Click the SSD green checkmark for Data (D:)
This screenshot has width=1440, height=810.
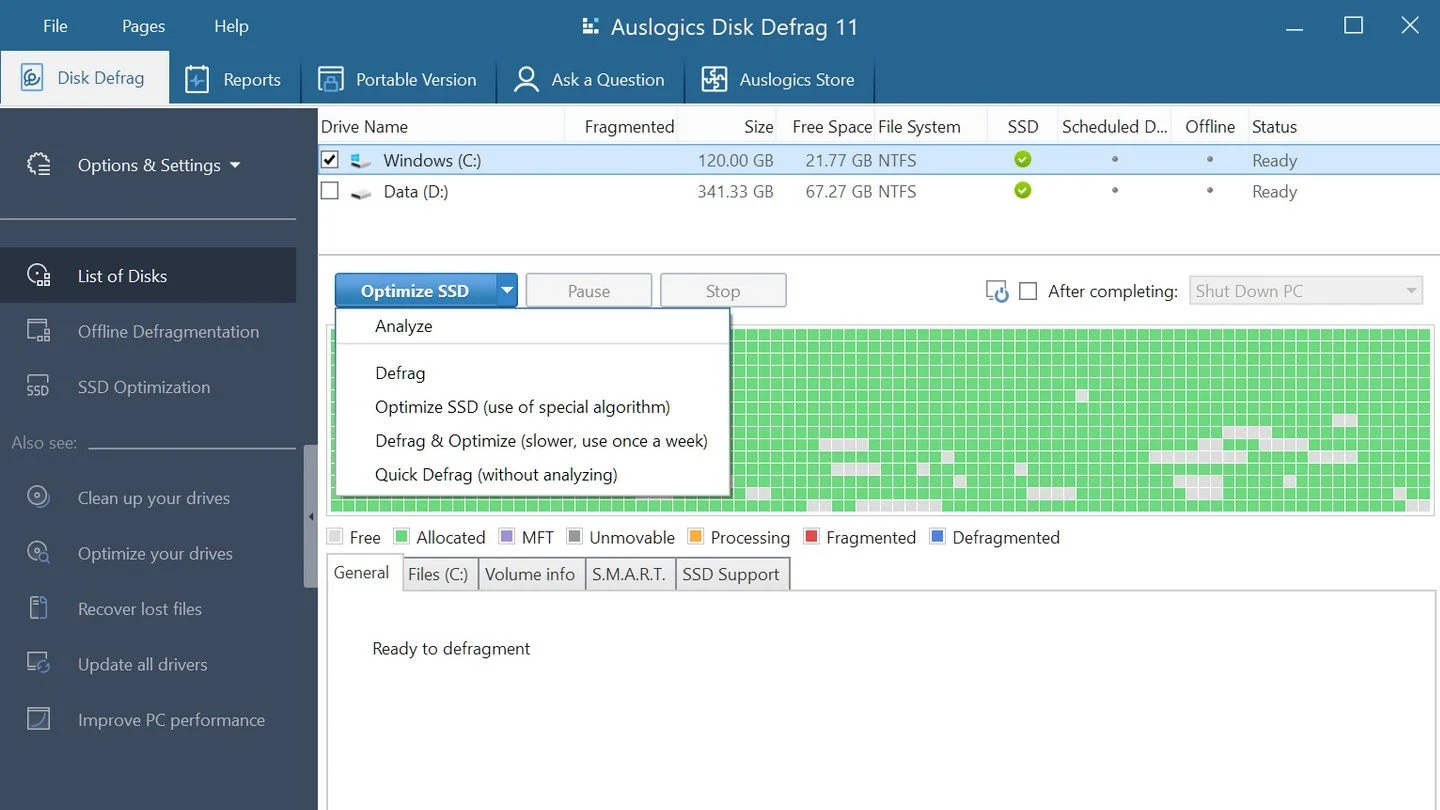(1022, 190)
